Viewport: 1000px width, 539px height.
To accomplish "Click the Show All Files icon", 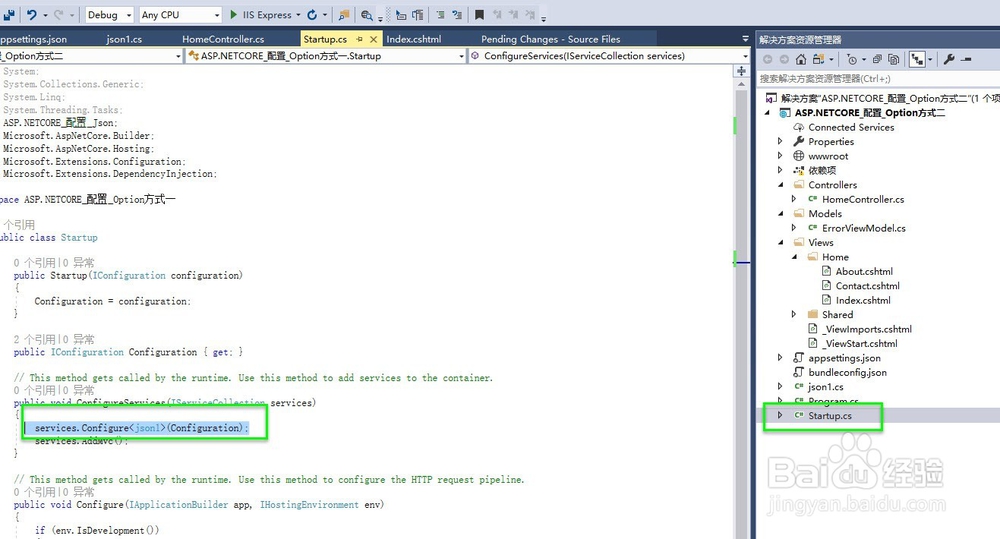I will (x=893, y=59).
